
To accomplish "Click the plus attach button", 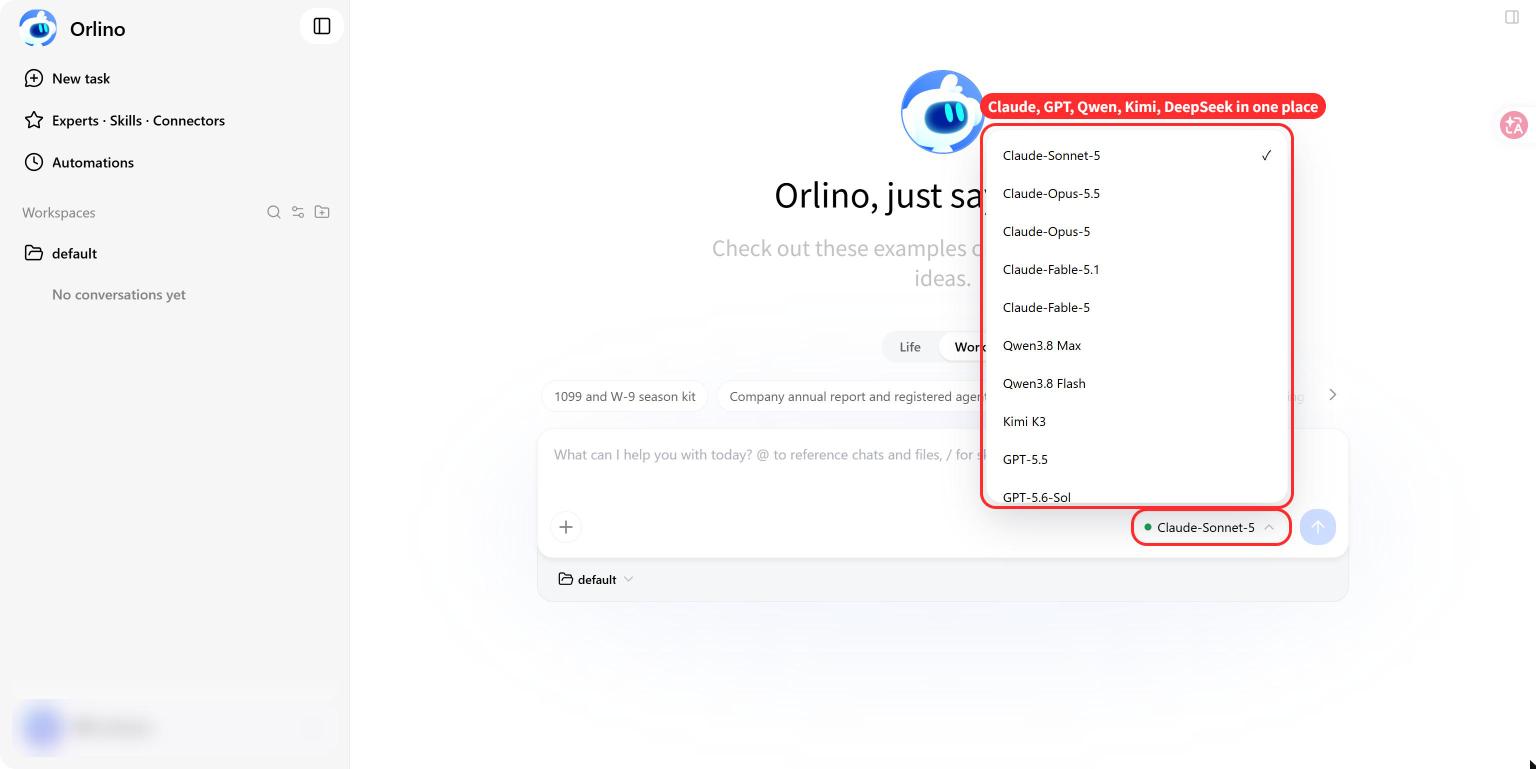I will coord(566,527).
